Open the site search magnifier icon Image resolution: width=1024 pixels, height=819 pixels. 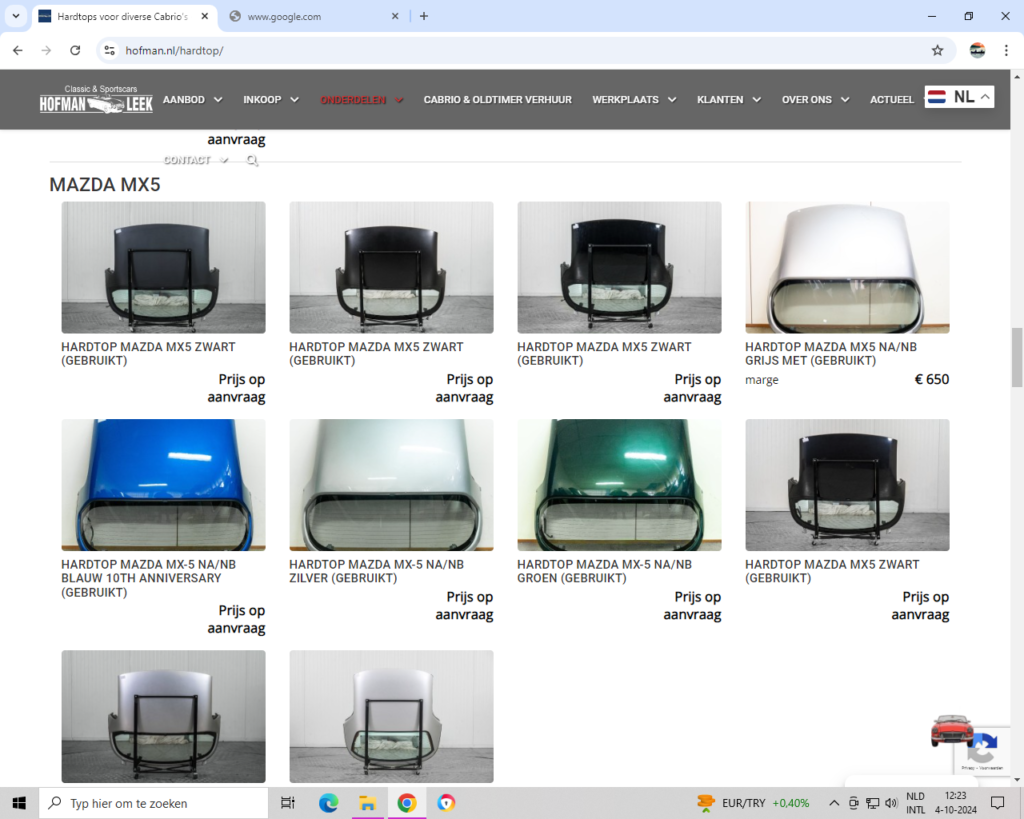(252, 160)
